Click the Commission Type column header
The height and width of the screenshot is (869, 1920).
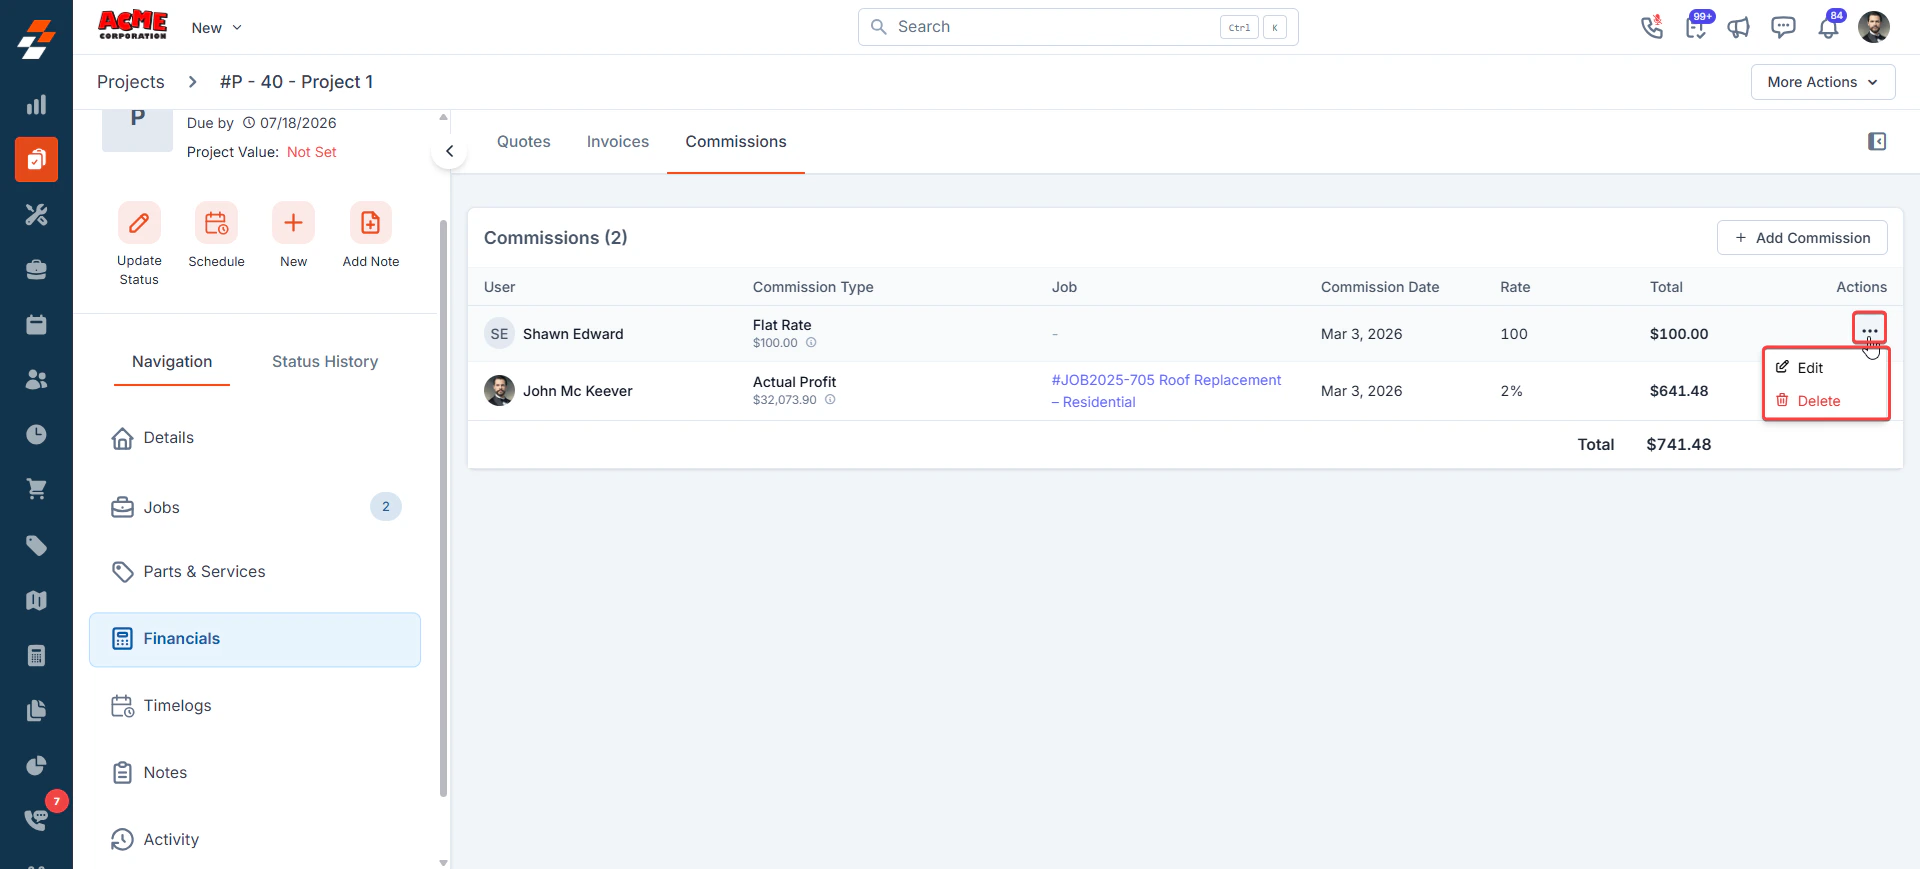click(x=813, y=287)
